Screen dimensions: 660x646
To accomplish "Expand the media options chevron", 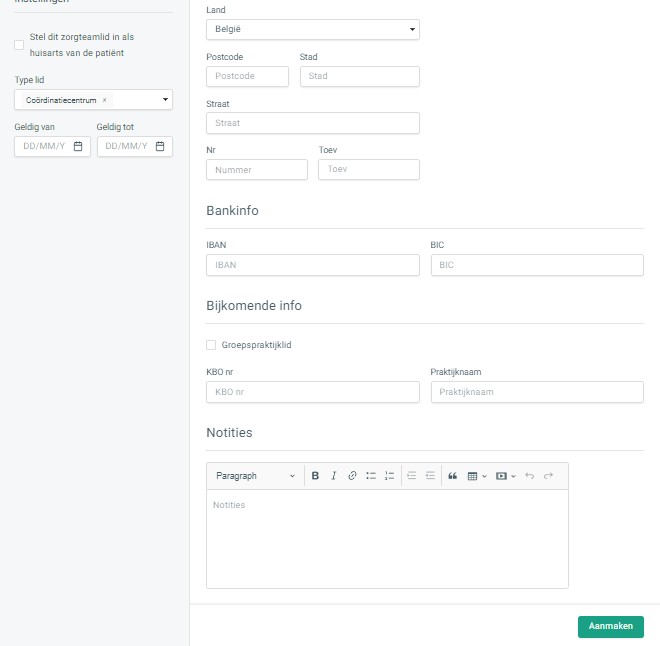I will coord(513,476).
